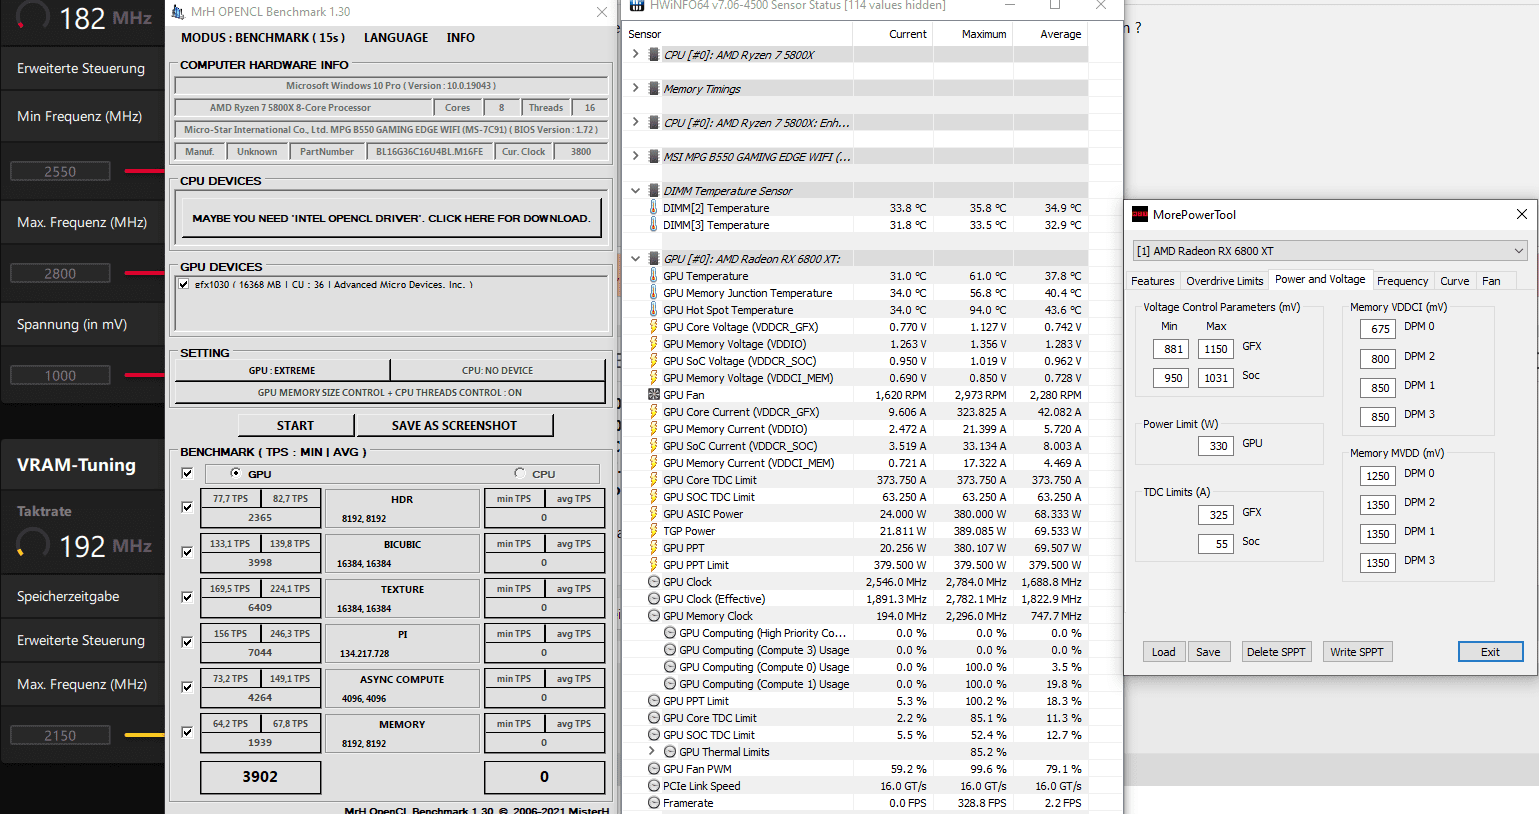Click the fan icon beside GPU Fan
This screenshot has height=814, width=1539.
(654, 395)
